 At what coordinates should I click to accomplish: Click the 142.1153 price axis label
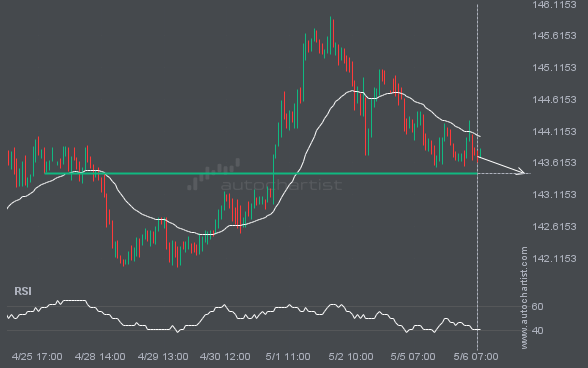554,258
